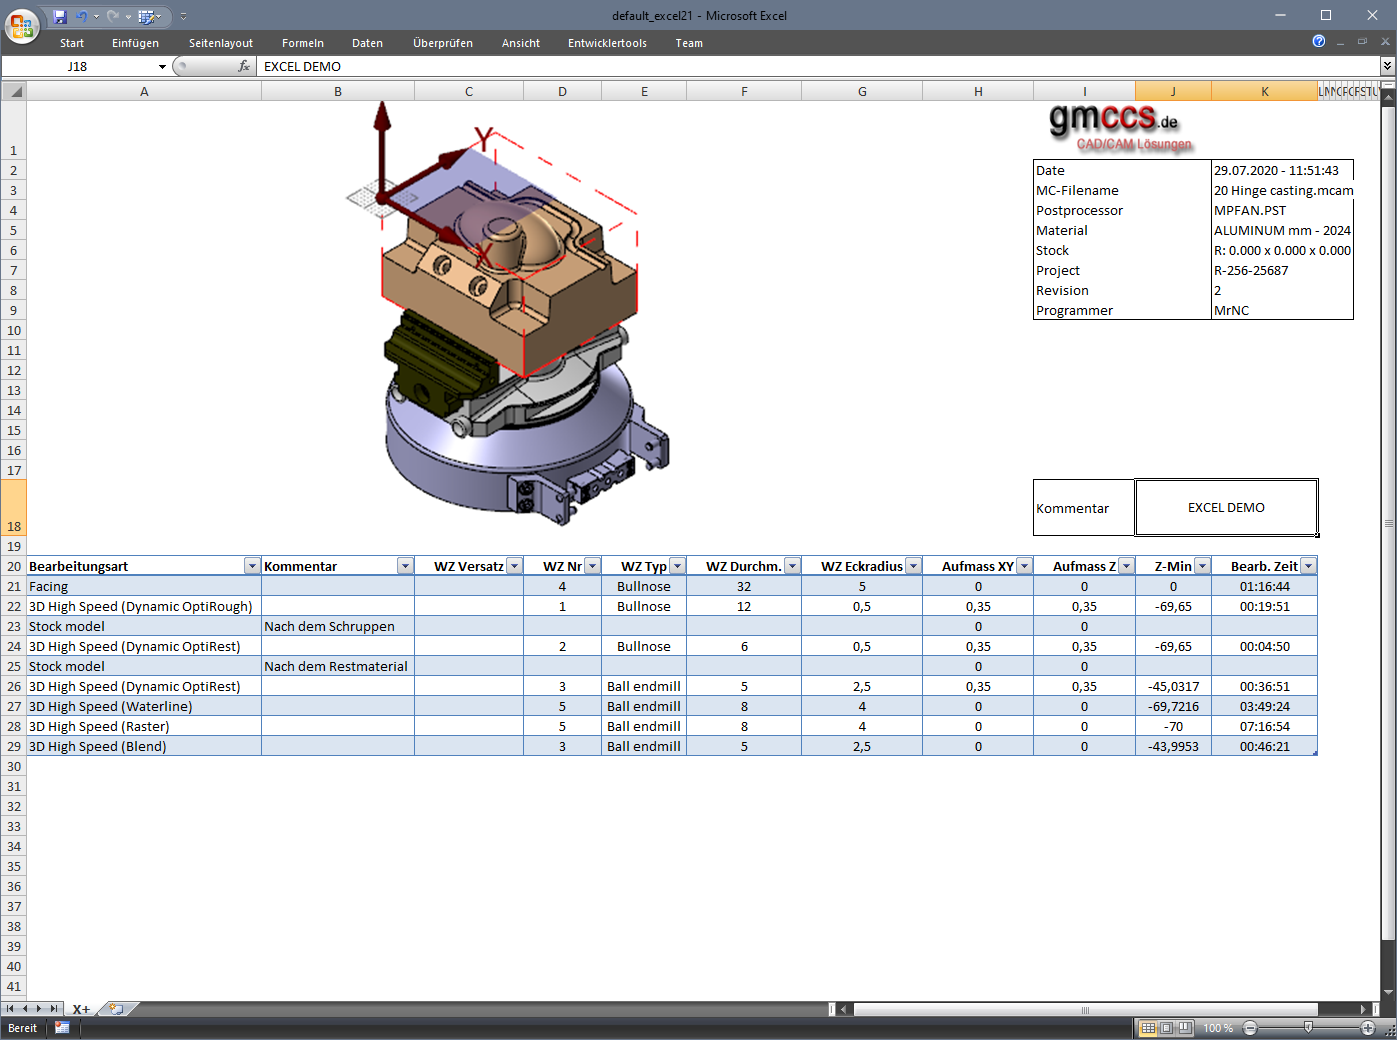Click the table-with-pencil quick access icon
This screenshot has width=1397, height=1040.
(146, 16)
